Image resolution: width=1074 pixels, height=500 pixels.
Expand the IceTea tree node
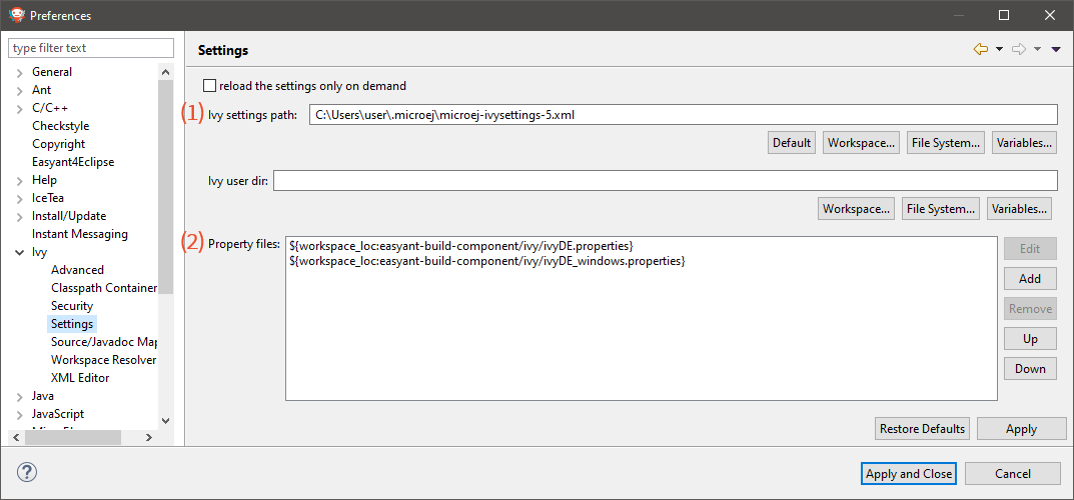(19, 198)
